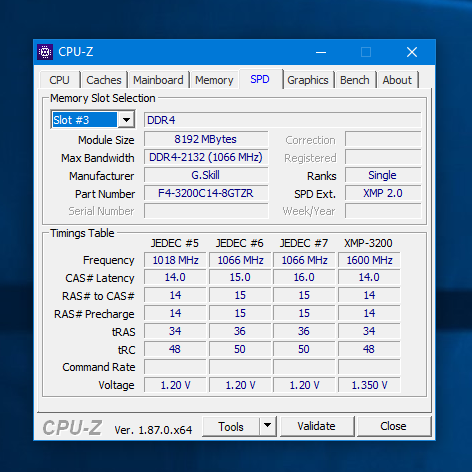Expand the Slot #3 dropdown arrow
Viewport: 472px width, 472px height.
pos(126,120)
